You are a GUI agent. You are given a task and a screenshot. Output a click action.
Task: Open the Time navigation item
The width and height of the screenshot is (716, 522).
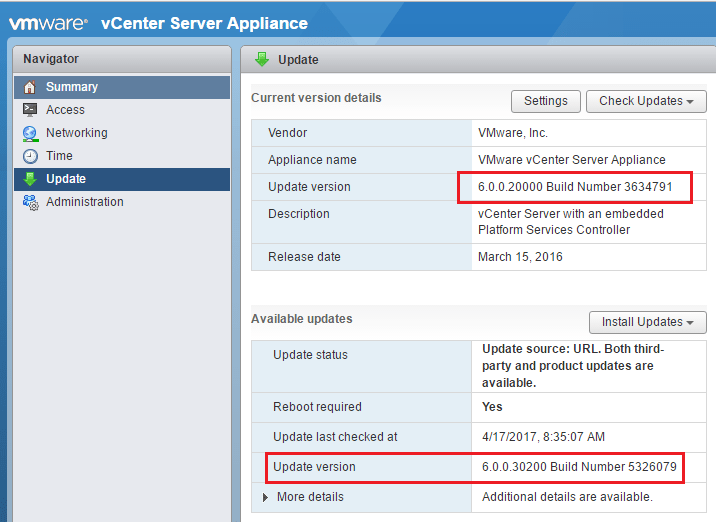click(59, 156)
